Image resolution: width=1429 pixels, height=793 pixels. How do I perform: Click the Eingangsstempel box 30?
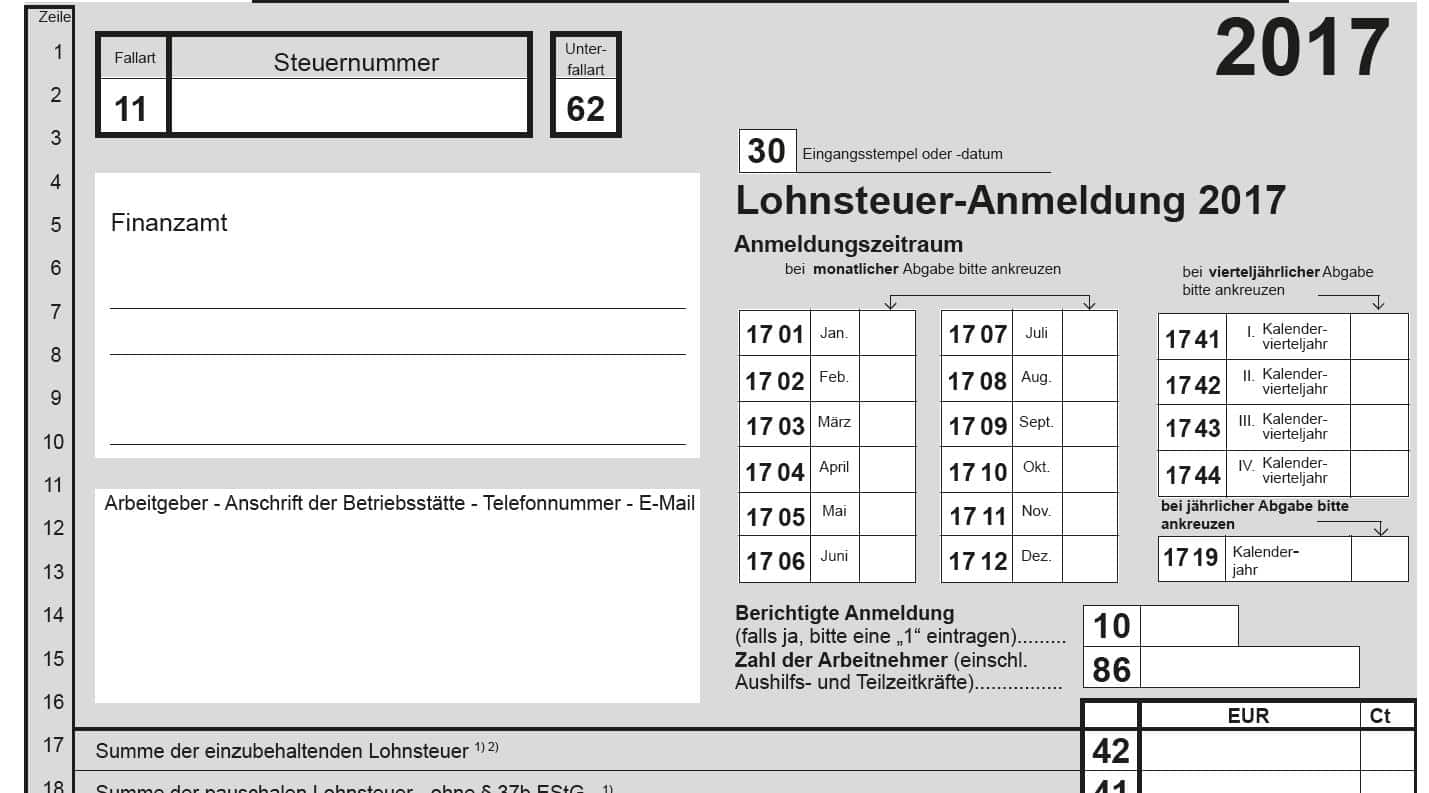point(767,151)
